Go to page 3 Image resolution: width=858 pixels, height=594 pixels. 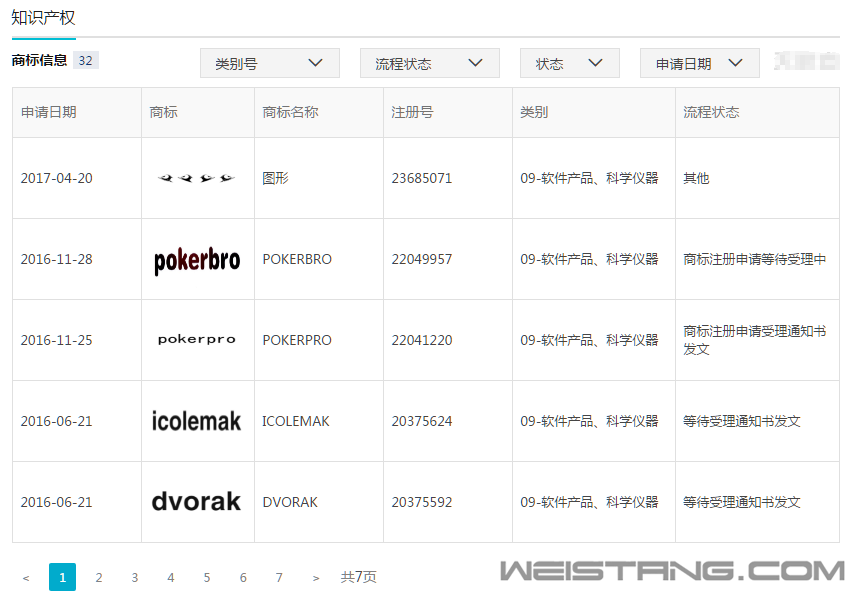point(135,578)
